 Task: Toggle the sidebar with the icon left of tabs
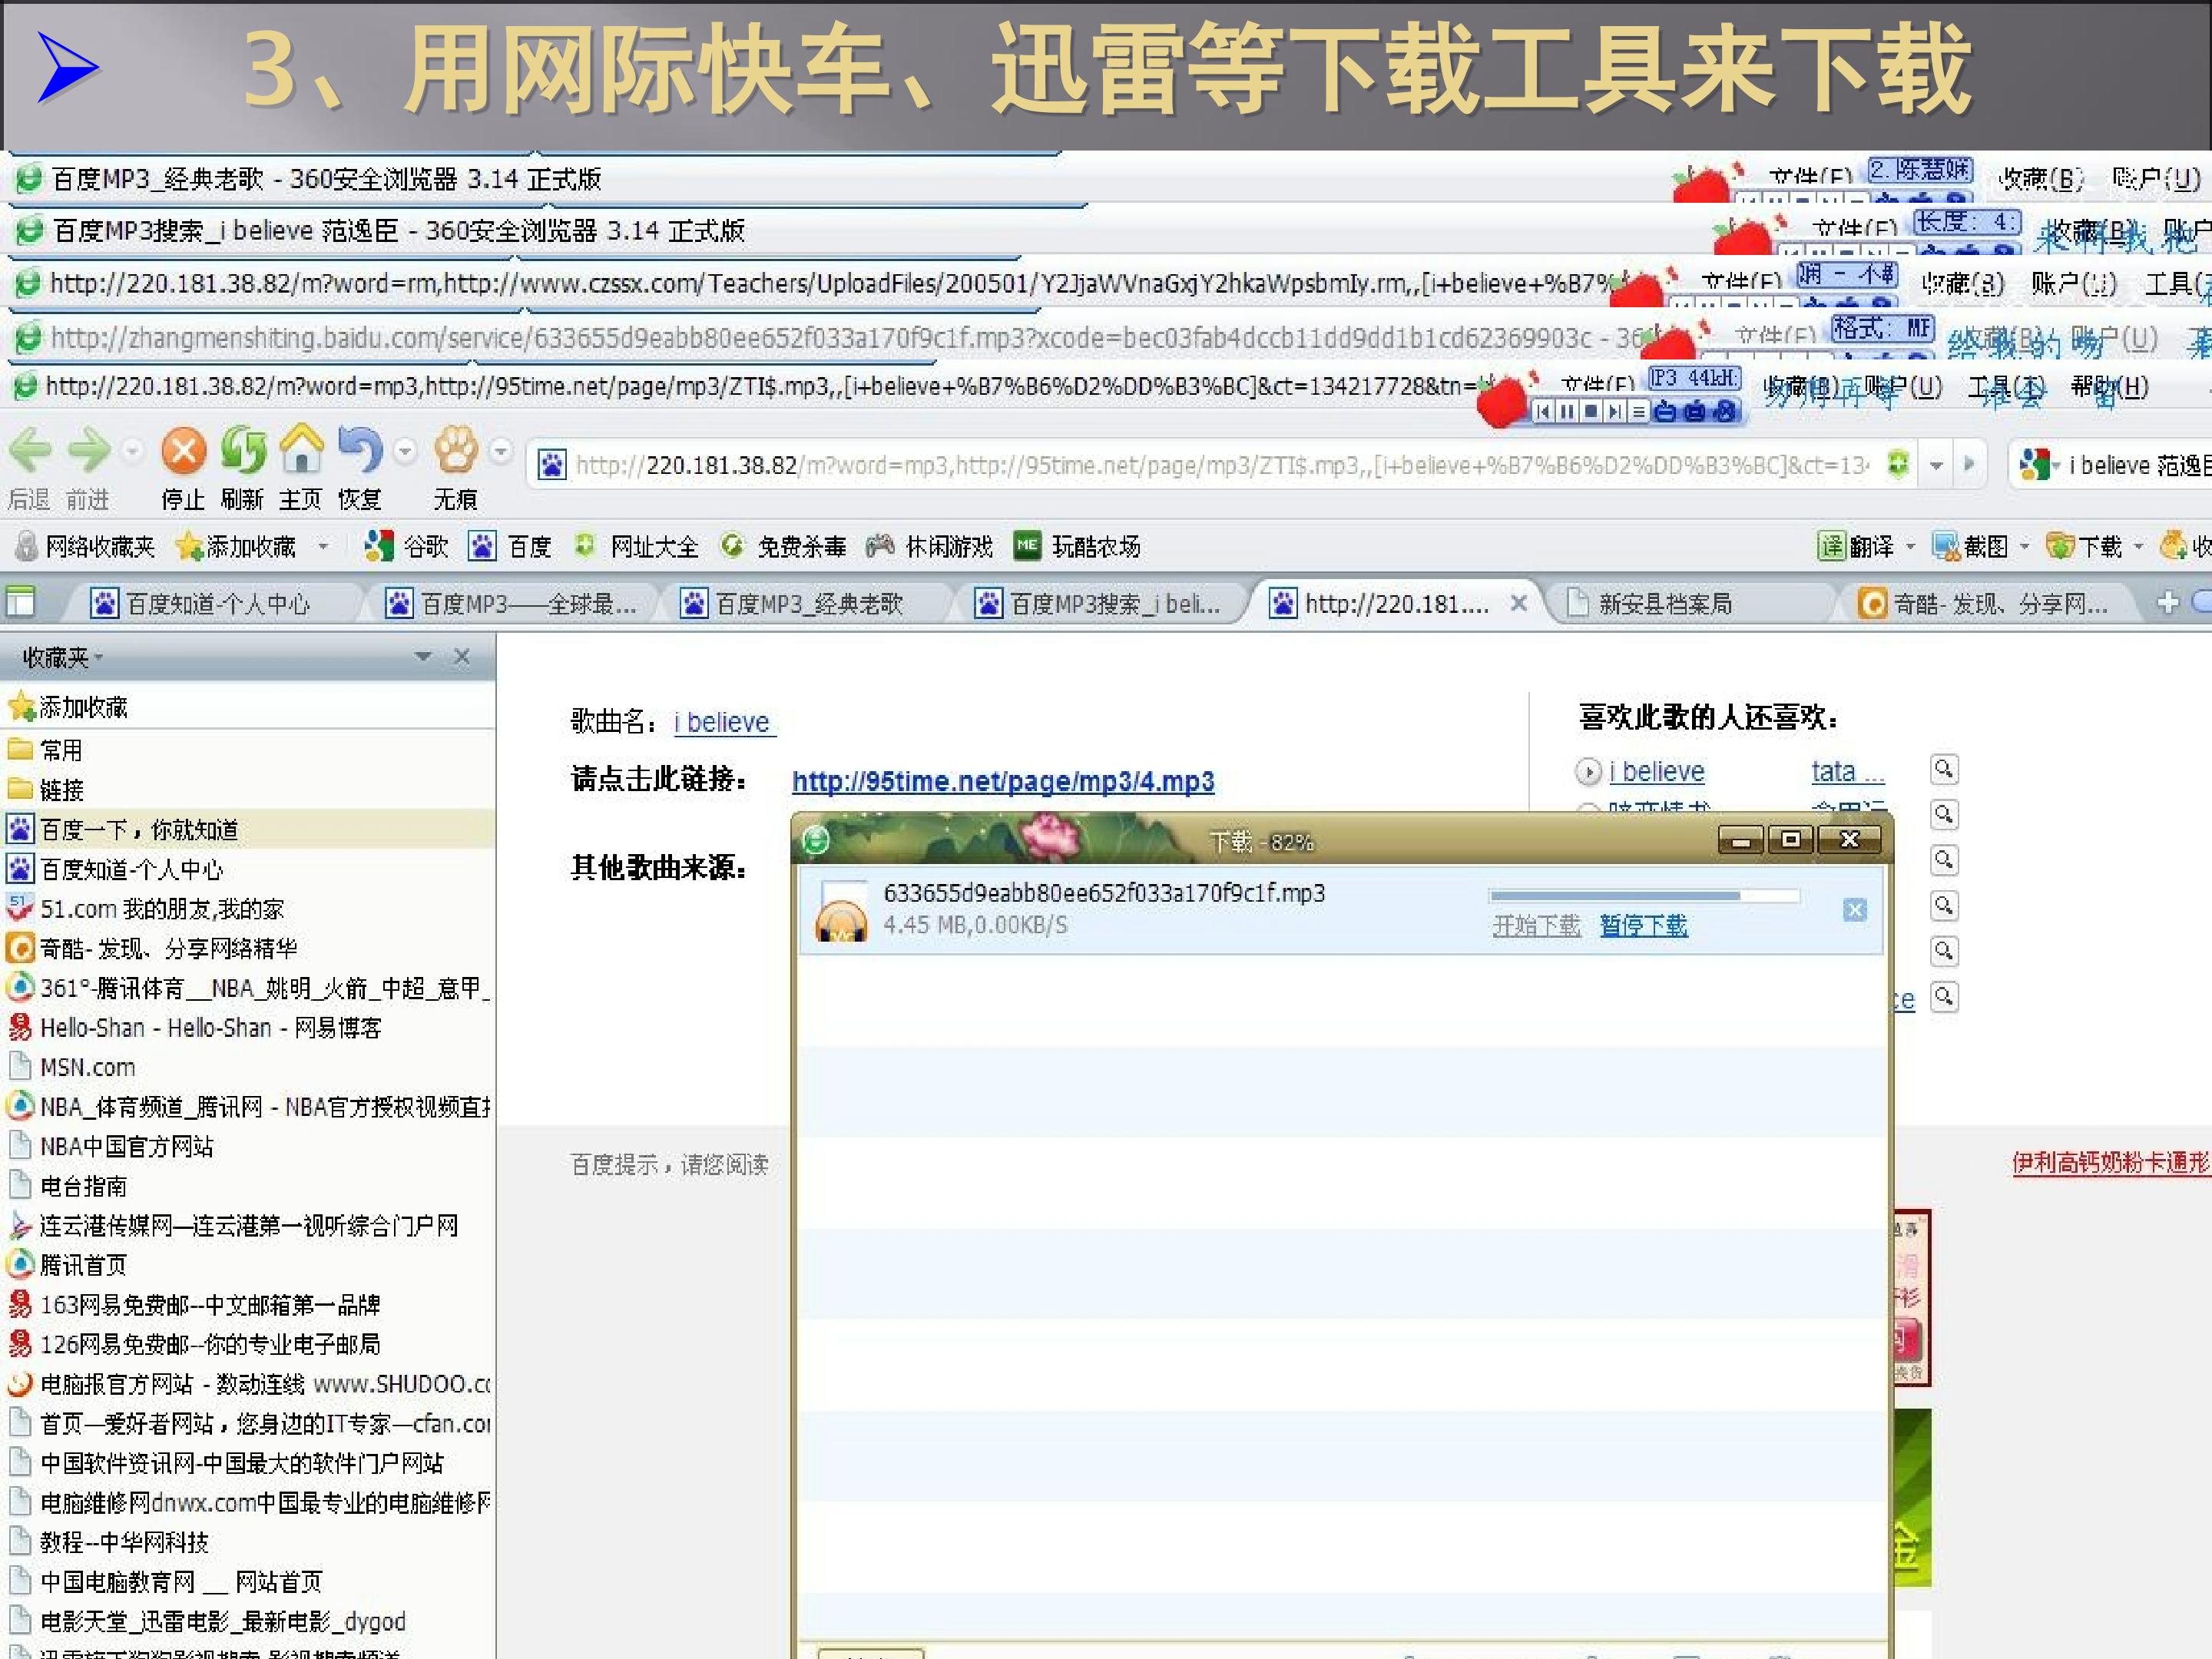pyautogui.click(x=20, y=602)
